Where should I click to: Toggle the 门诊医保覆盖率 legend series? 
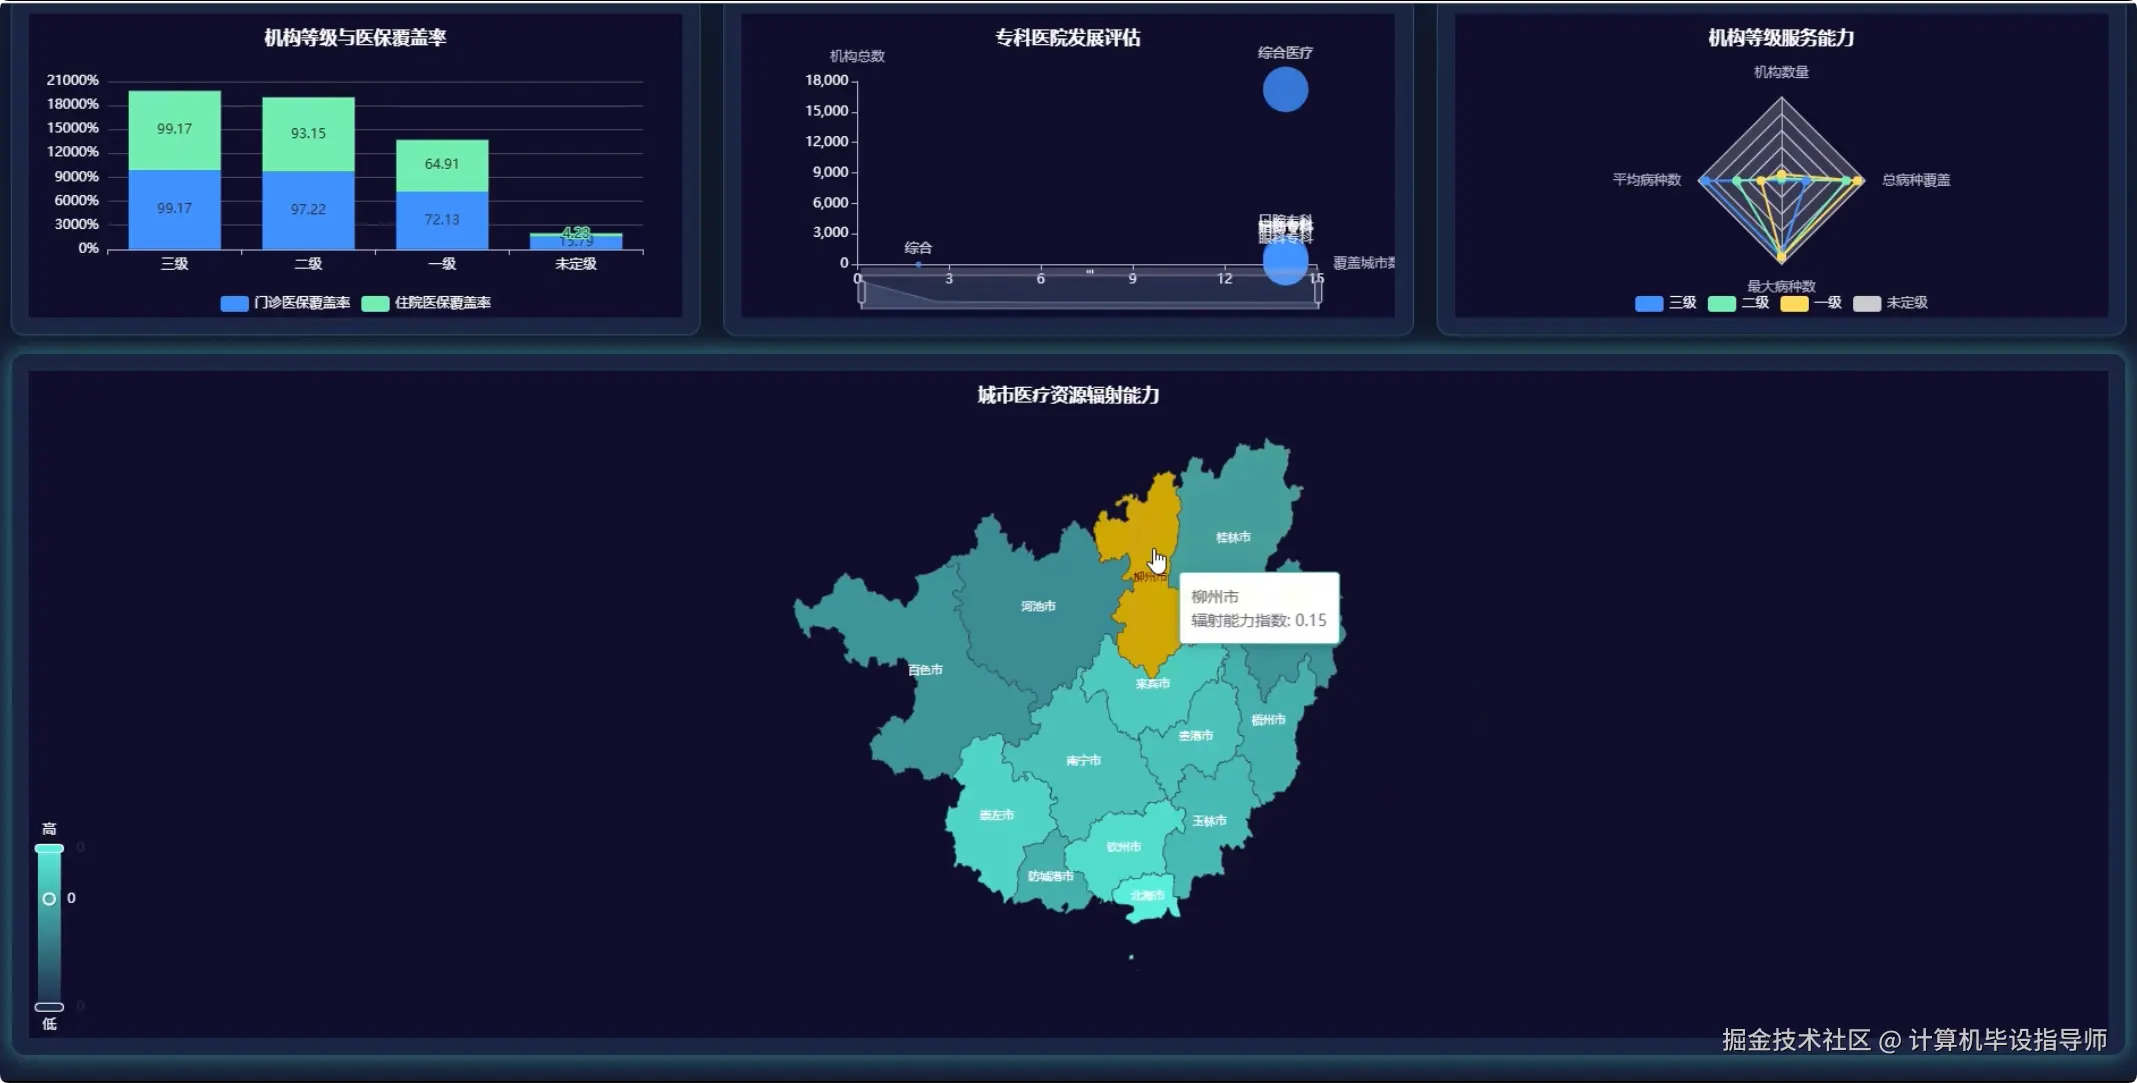285,303
